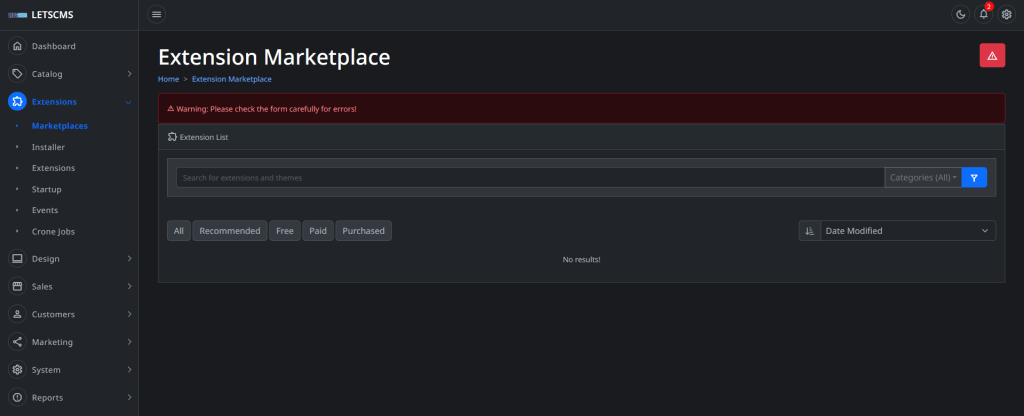Click the Customers person icon

coord(17,314)
